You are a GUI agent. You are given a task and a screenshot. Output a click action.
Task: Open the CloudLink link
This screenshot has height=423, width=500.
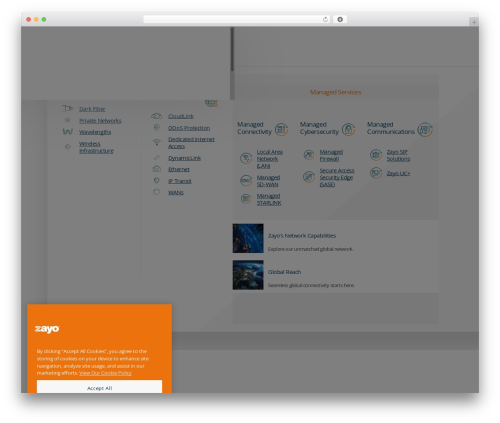[181, 116]
